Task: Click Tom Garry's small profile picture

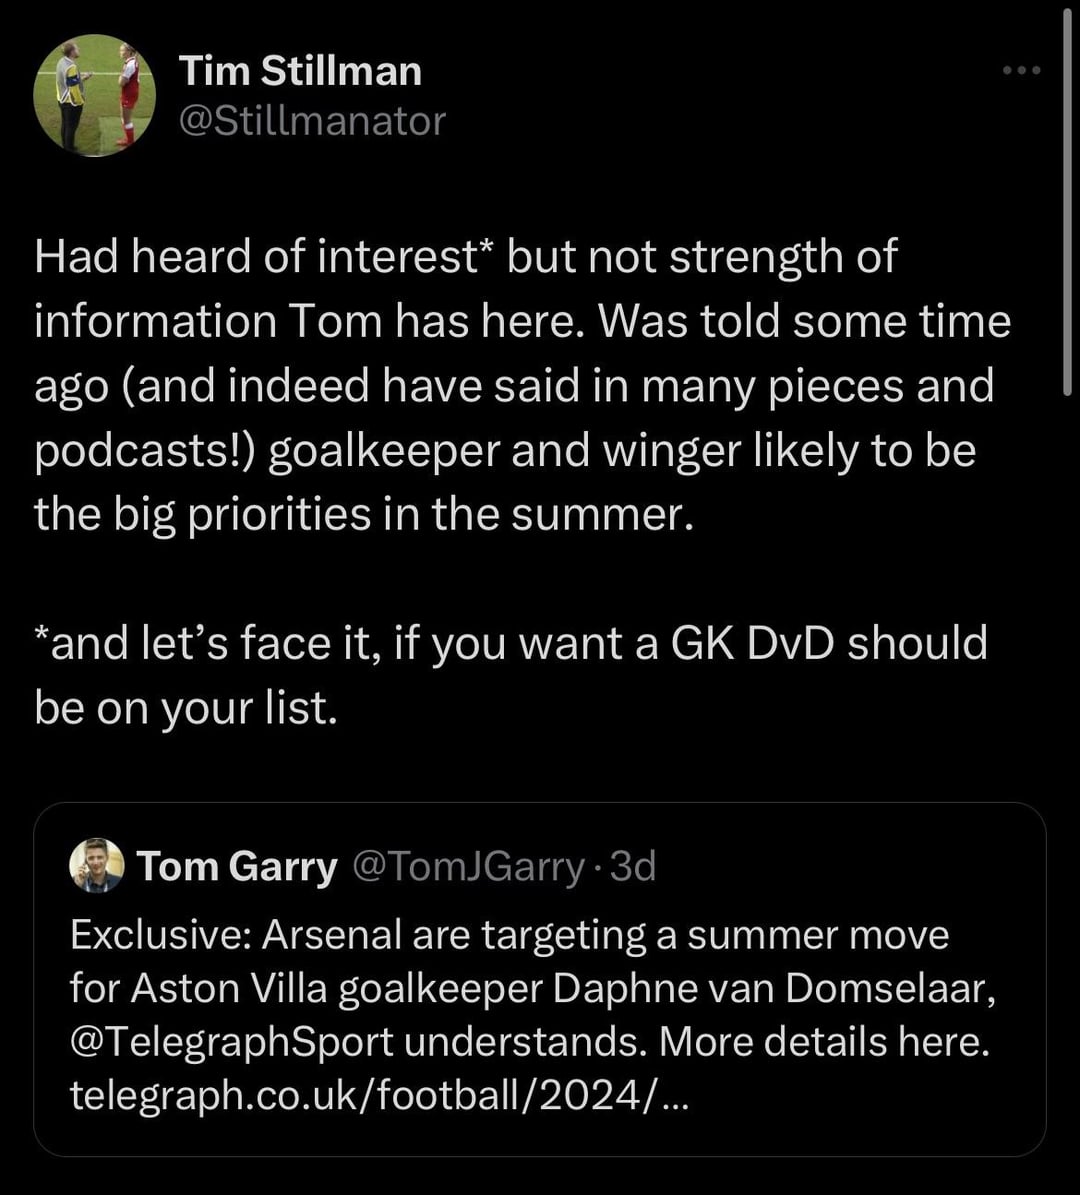Action: [96, 865]
